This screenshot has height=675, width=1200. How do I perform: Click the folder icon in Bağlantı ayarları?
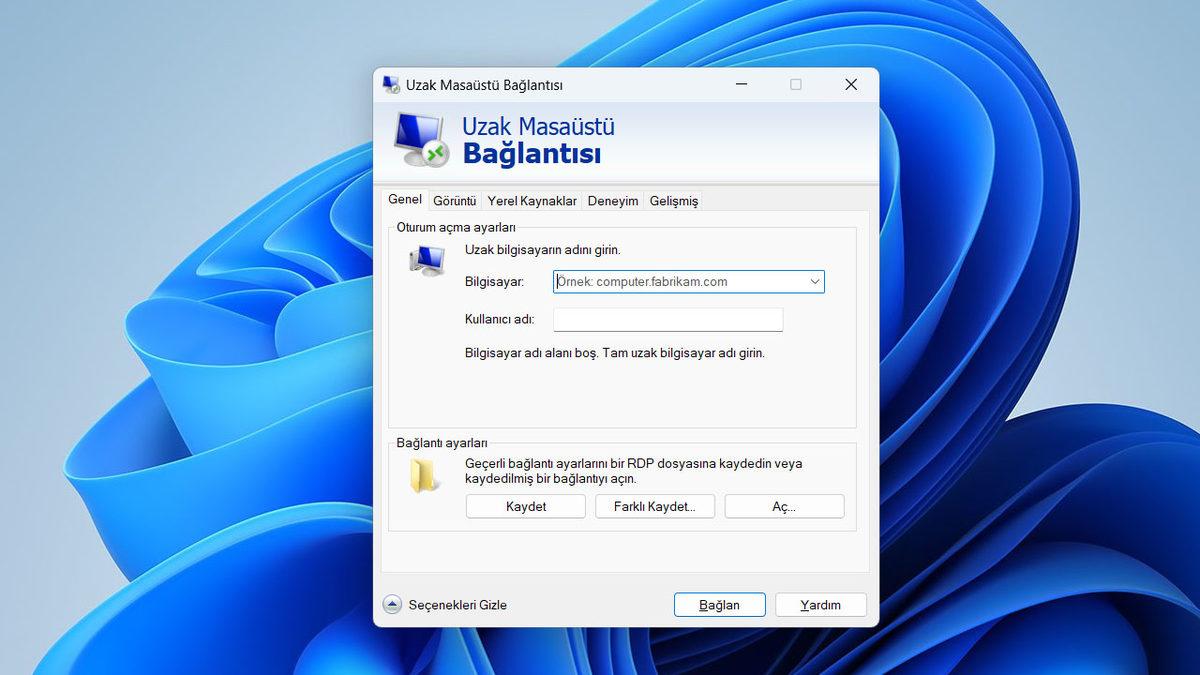click(424, 476)
